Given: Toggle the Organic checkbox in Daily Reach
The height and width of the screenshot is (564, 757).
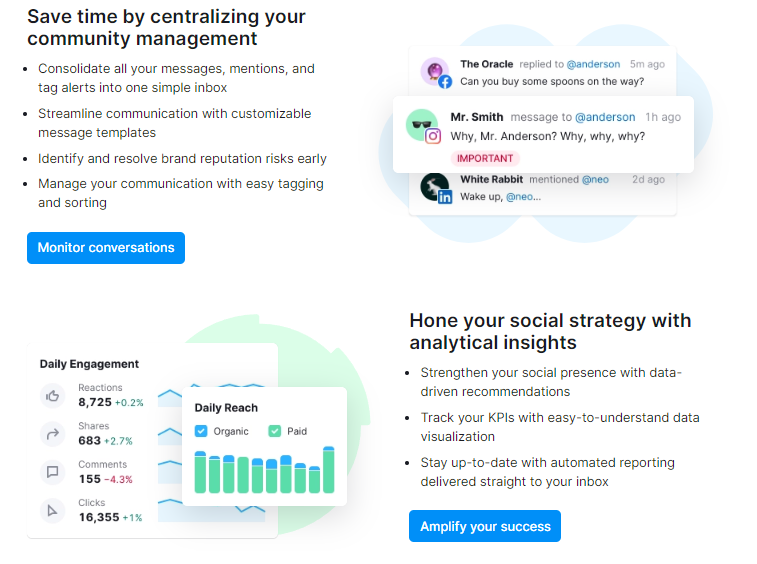Looking at the screenshot, I should click(x=201, y=431).
